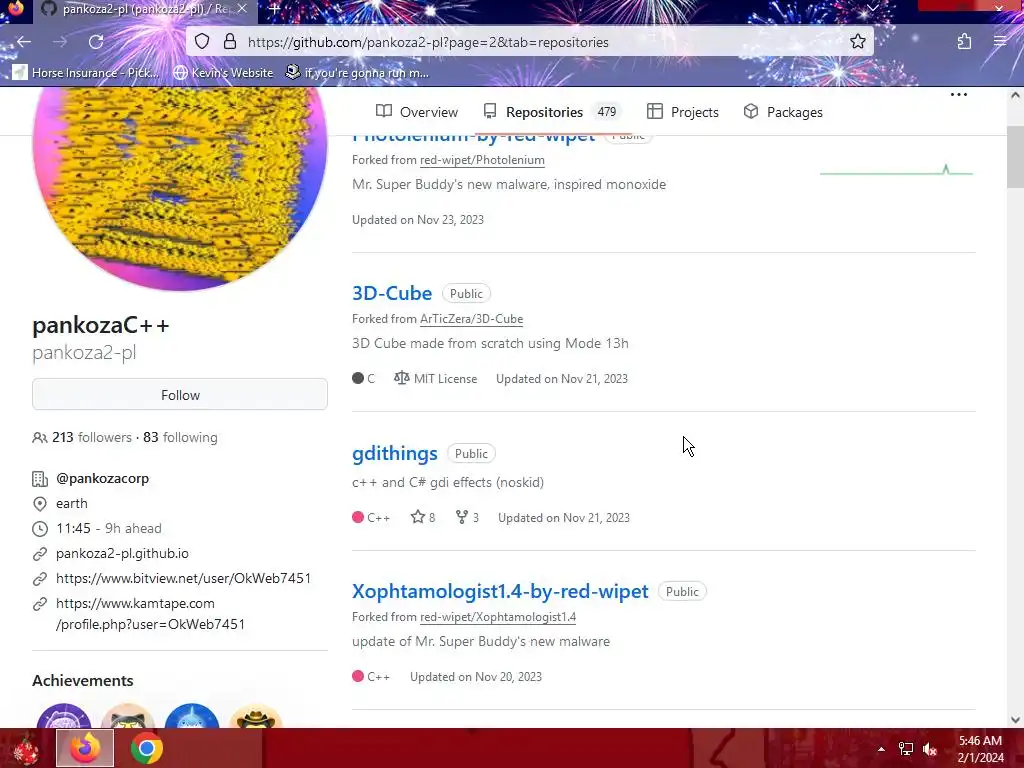
Task: Open the red-wipet/Photolenium fork source
Action: point(482,160)
